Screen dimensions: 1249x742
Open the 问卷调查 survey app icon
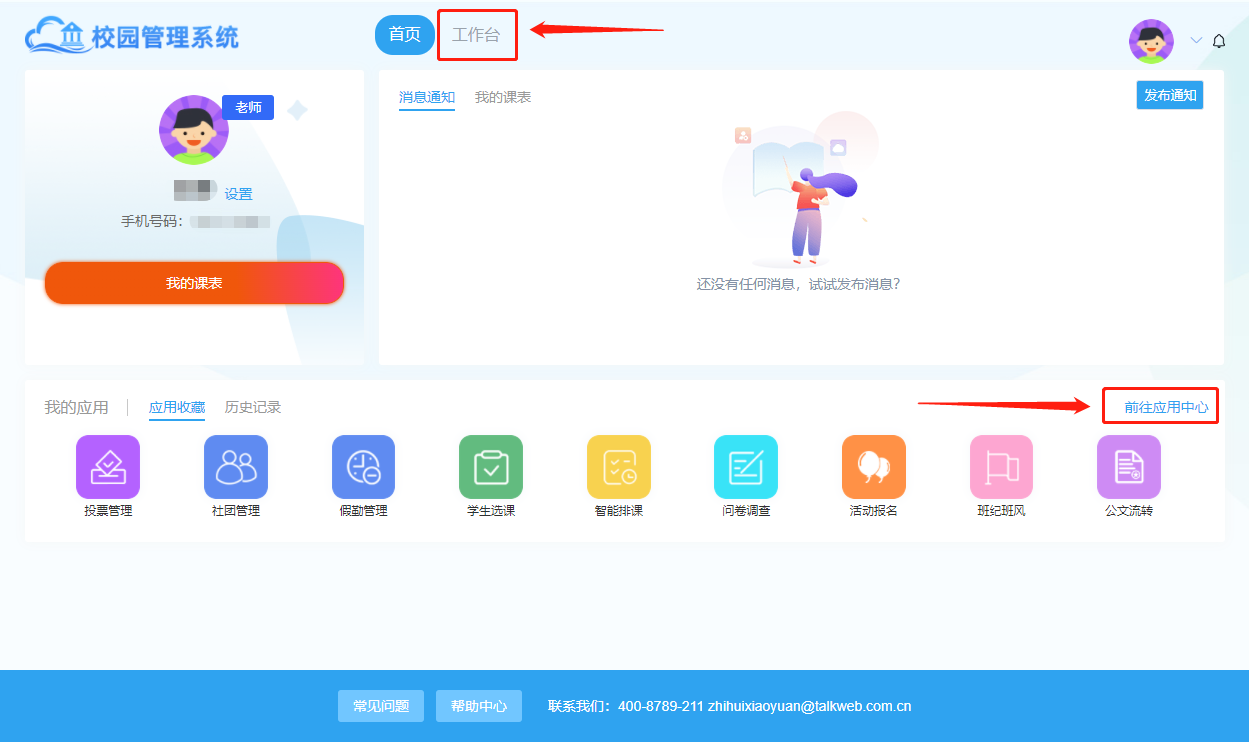(746, 467)
